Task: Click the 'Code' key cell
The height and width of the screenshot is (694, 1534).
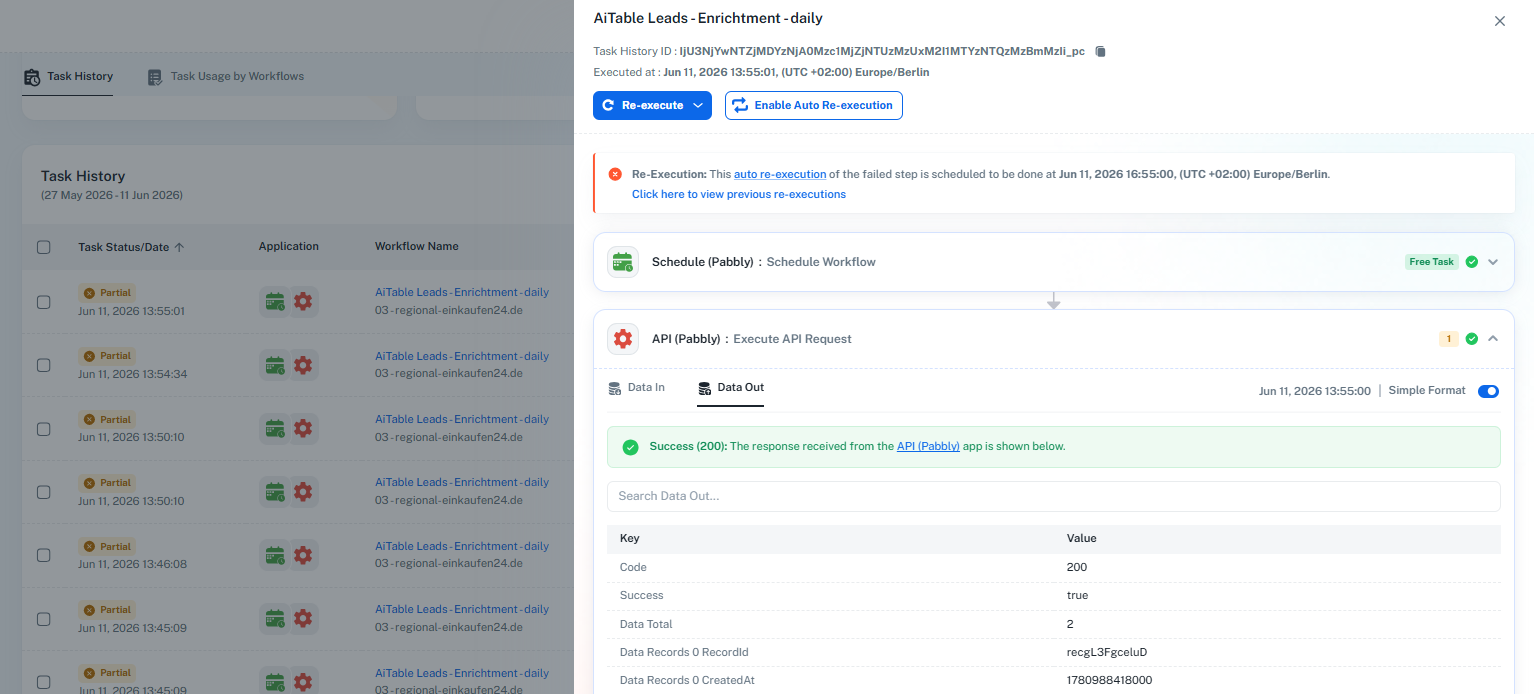Action: 633,568
